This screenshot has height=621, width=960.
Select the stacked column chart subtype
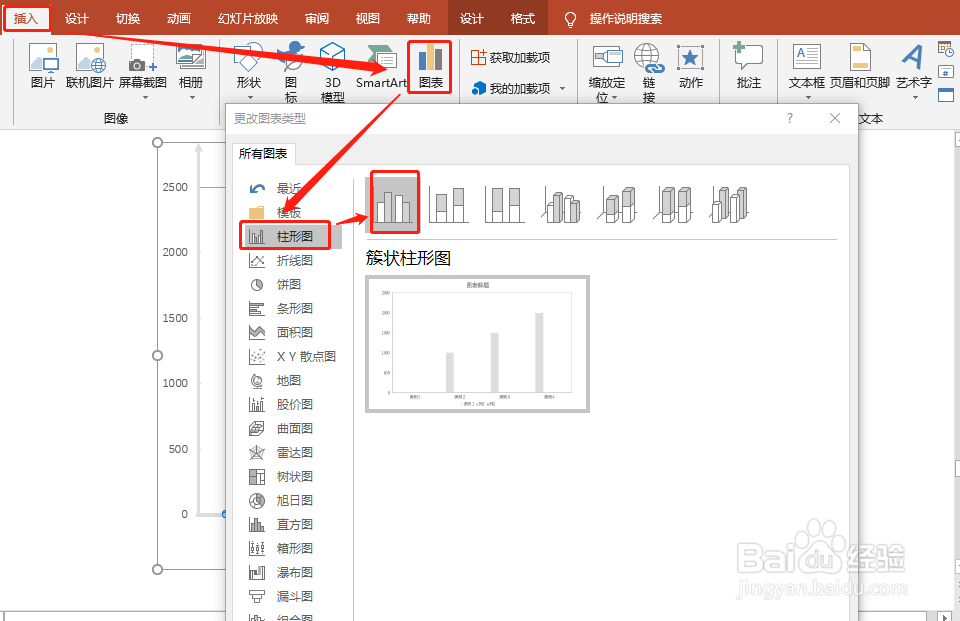448,201
